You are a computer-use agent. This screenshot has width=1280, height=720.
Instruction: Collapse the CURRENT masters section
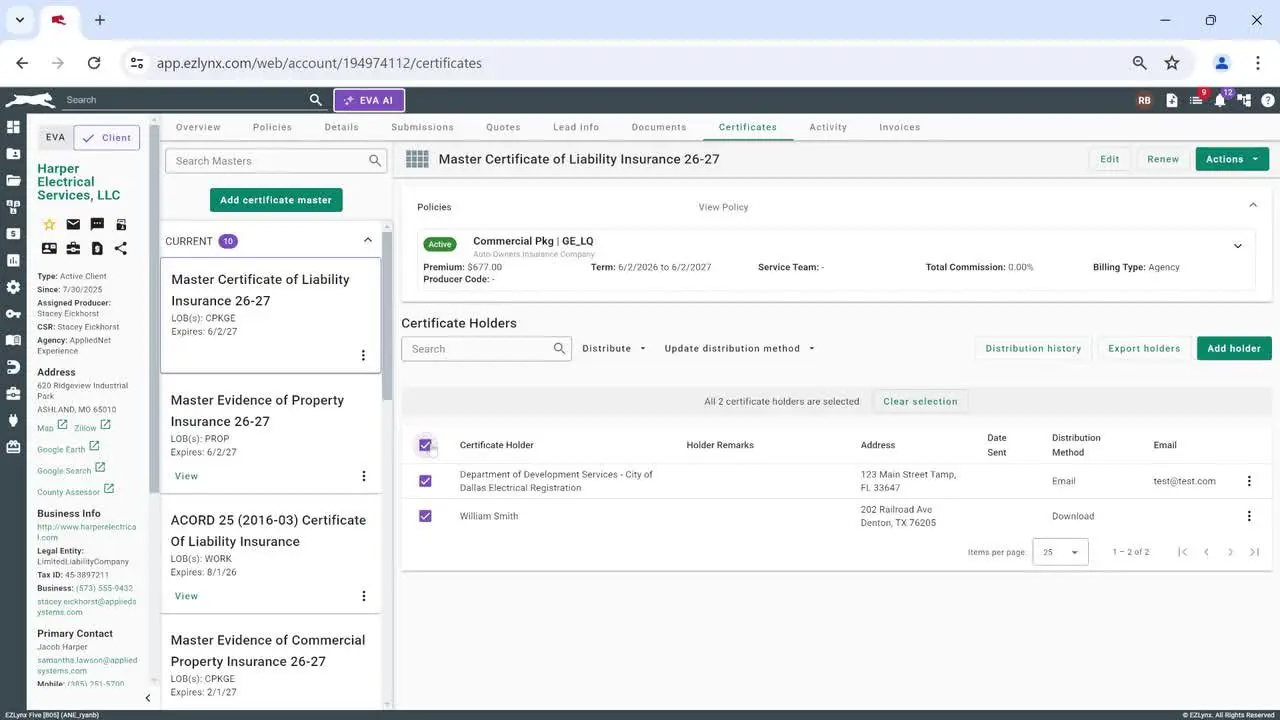[x=368, y=240]
